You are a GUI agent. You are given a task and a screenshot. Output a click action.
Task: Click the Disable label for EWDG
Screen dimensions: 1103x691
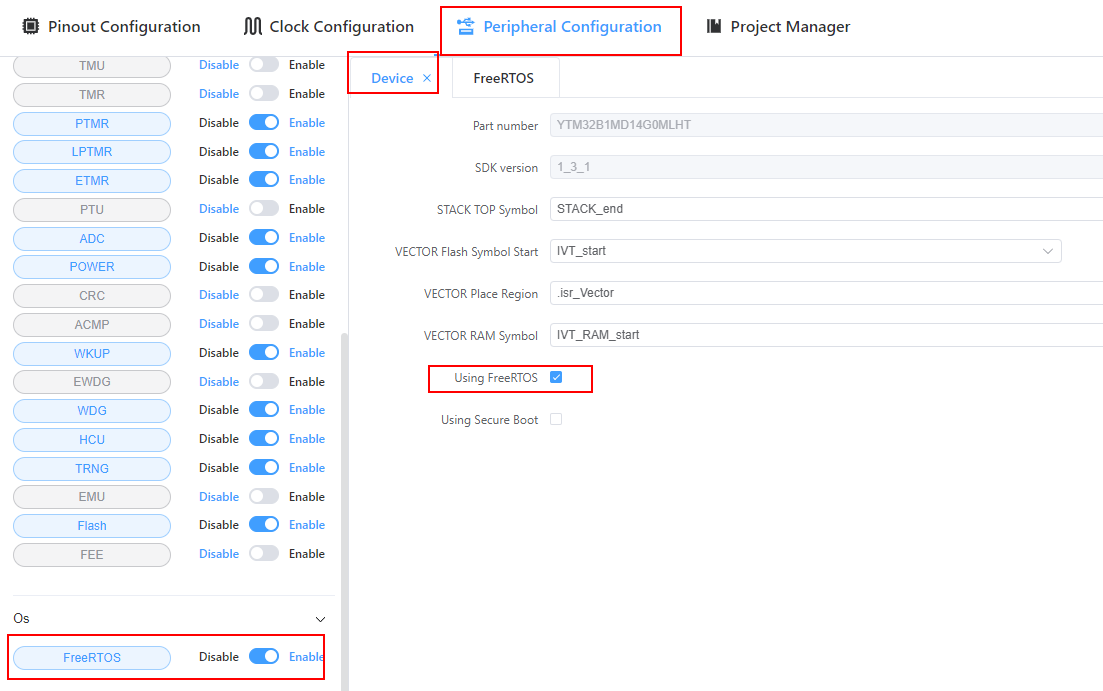[219, 382]
